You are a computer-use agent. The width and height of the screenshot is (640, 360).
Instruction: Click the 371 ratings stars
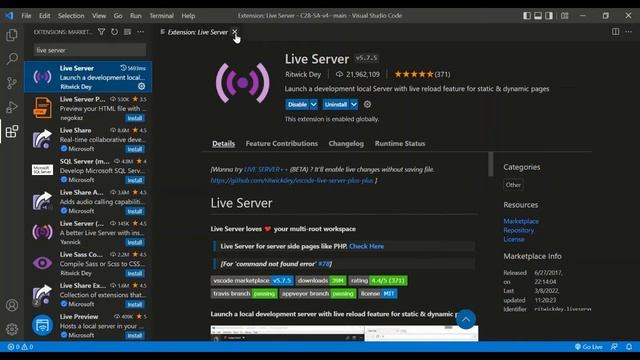click(x=422, y=74)
